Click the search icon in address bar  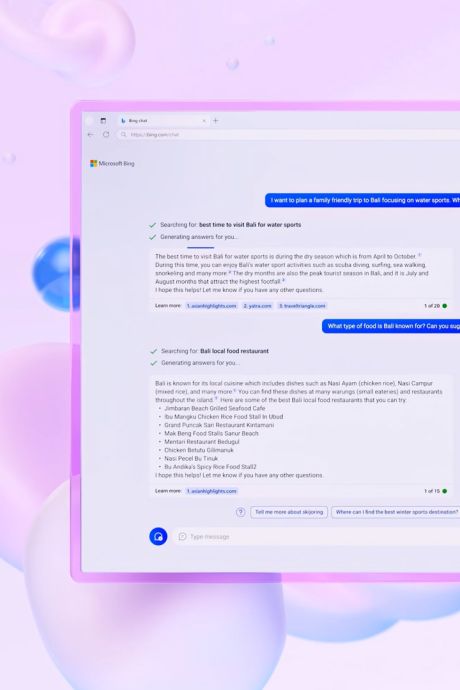coord(124,135)
